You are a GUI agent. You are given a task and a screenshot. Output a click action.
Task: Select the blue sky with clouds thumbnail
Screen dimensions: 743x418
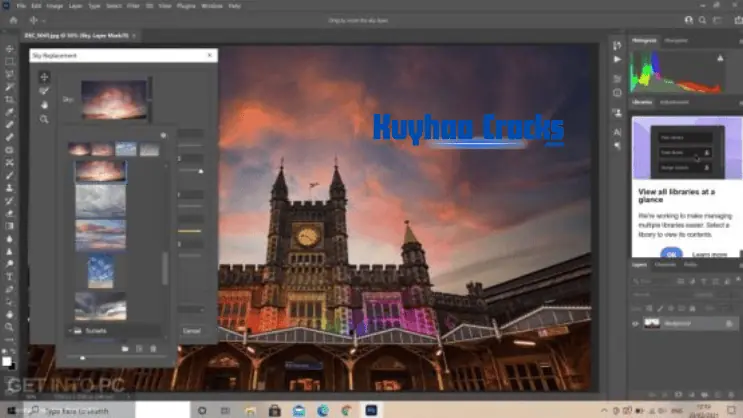pyautogui.click(x=101, y=270)
